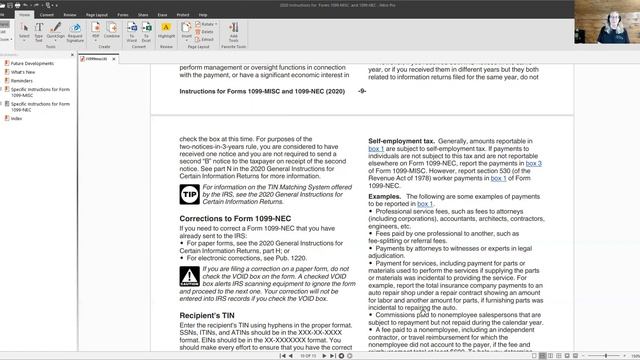Follow the box 1 link after Self-employment tax
The width and height of the screenshot is (640, 360).
[376, 149]
